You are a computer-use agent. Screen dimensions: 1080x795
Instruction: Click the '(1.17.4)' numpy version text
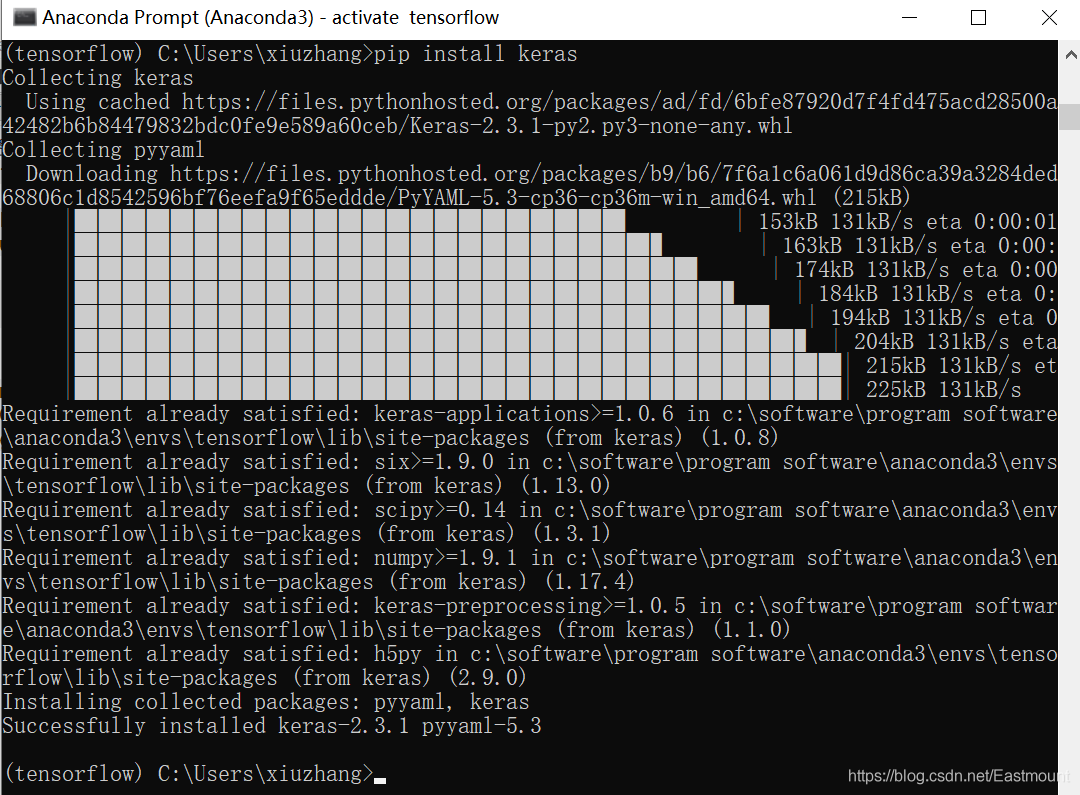[x=590, y=582]
